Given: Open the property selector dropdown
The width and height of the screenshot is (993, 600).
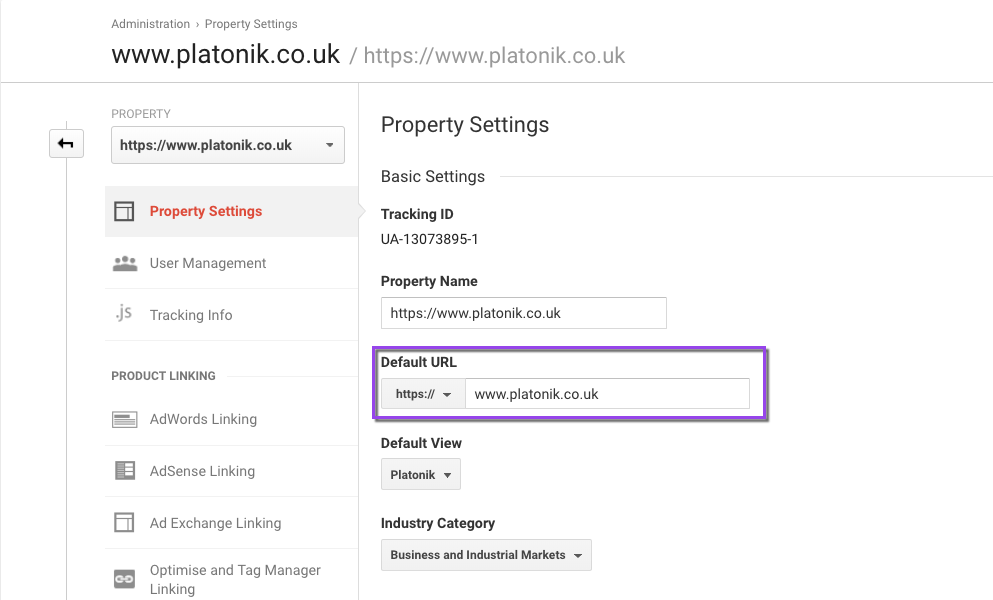Looking at the screenshot, I should (228, 145).
